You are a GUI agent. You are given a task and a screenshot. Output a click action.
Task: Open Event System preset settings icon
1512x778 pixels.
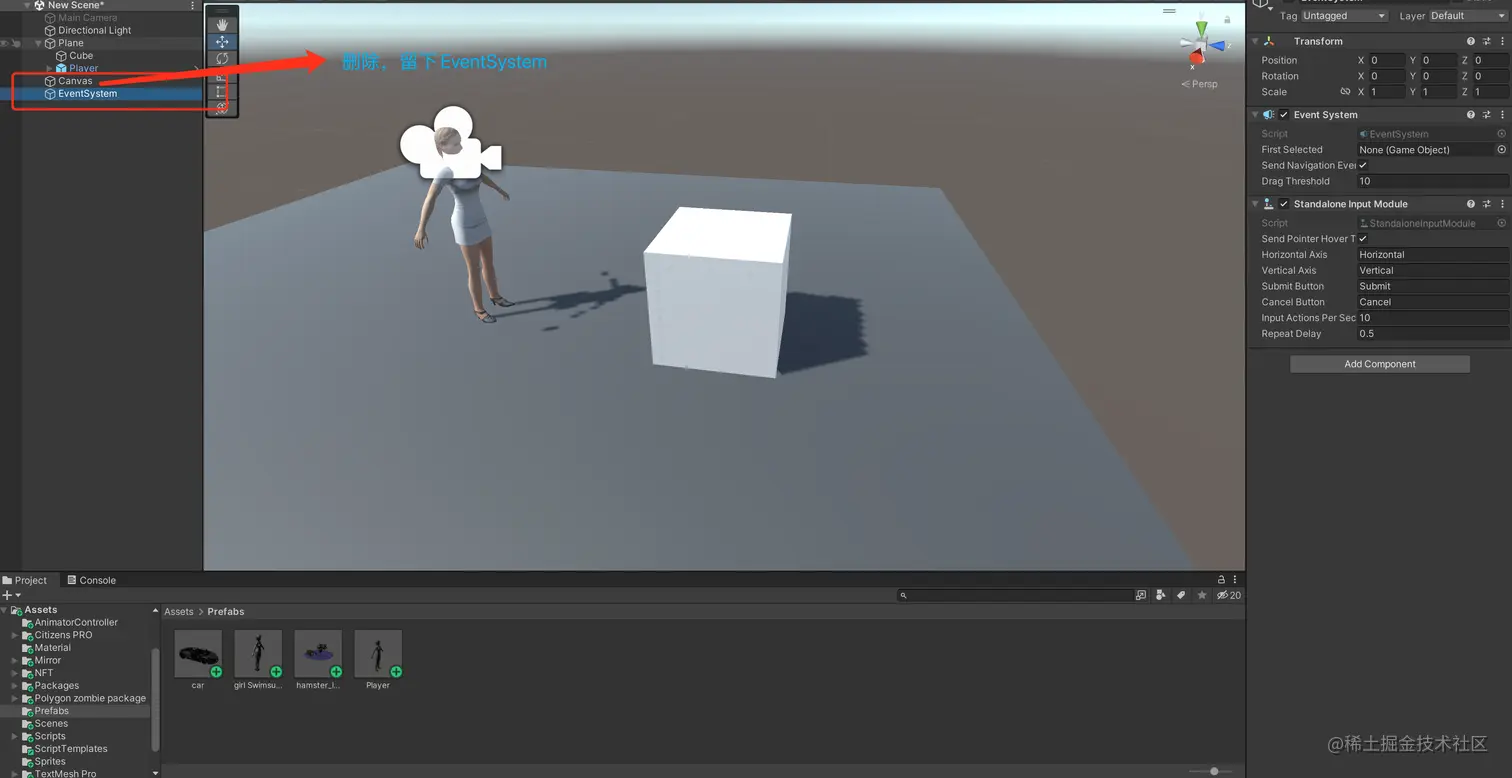1487,115
